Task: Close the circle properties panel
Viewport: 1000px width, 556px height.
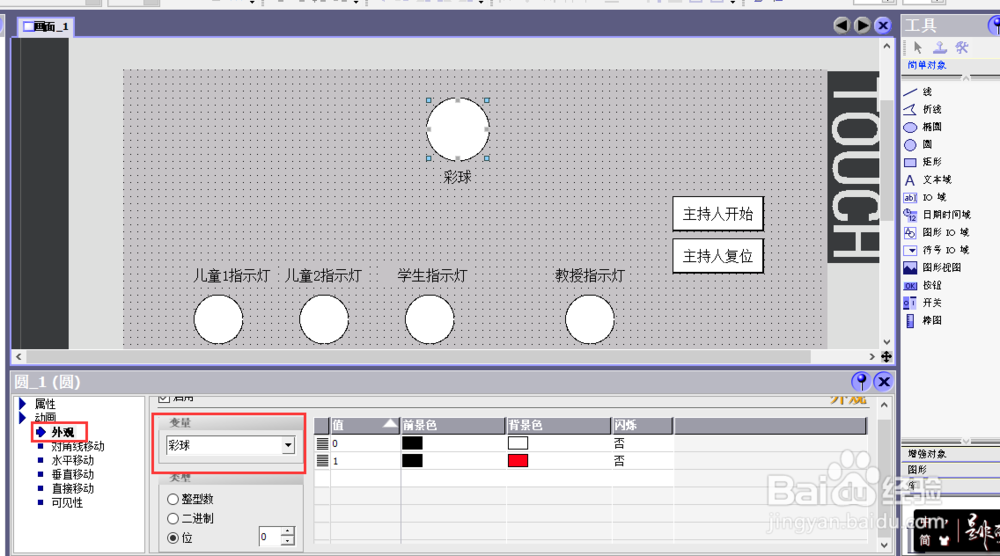Action: (x=883, y=381)
